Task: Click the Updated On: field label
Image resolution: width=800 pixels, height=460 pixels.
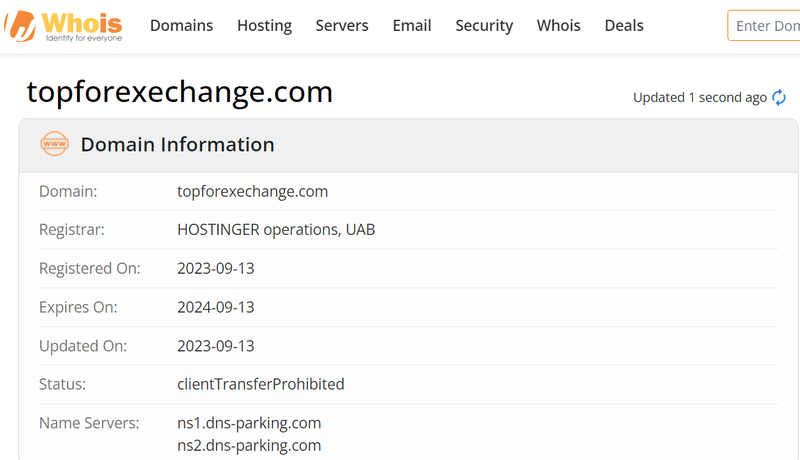Action: (83, 346)
